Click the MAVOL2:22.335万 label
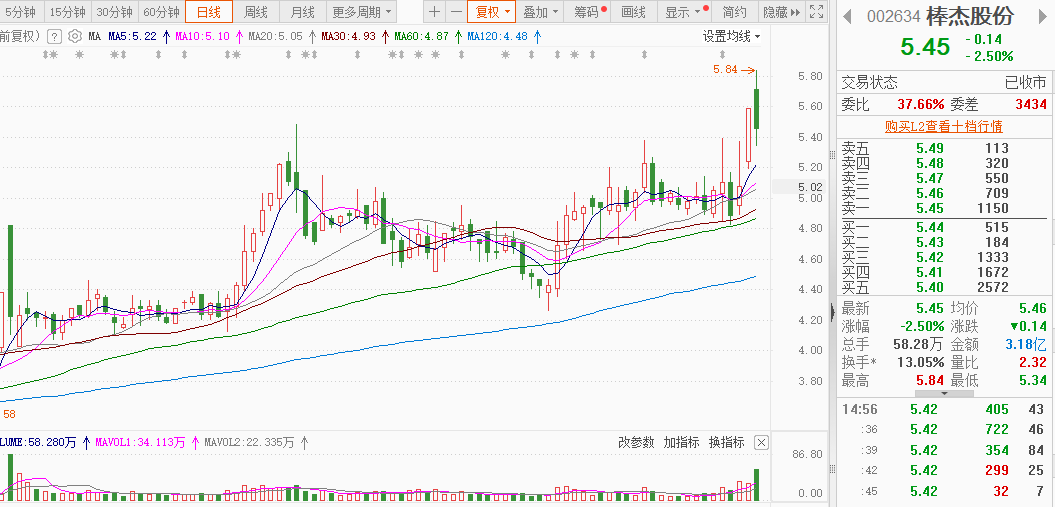 click(x=250, y=442)
